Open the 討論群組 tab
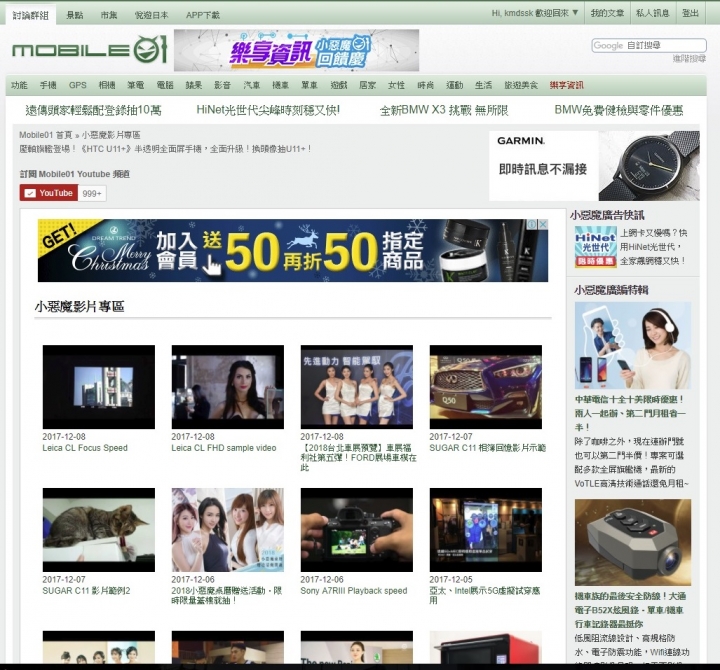 30,15
